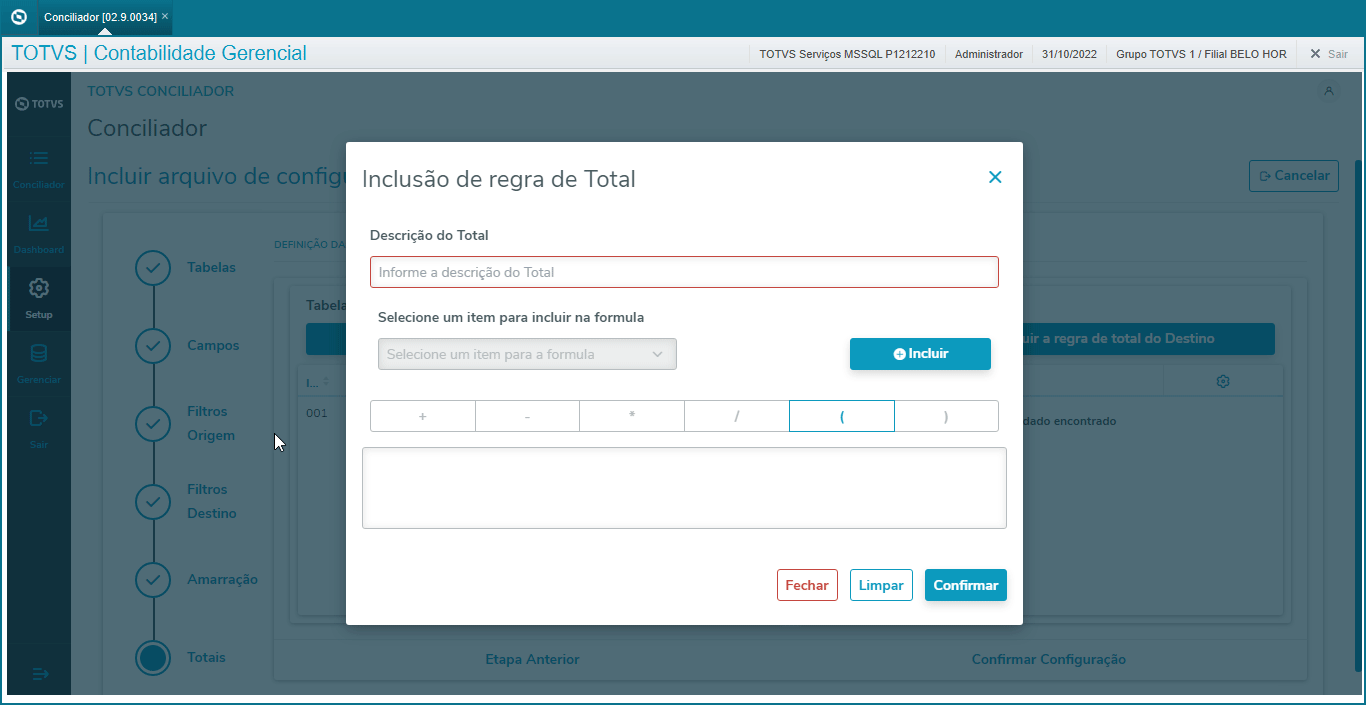Click the Limpar button

[881, 585]
